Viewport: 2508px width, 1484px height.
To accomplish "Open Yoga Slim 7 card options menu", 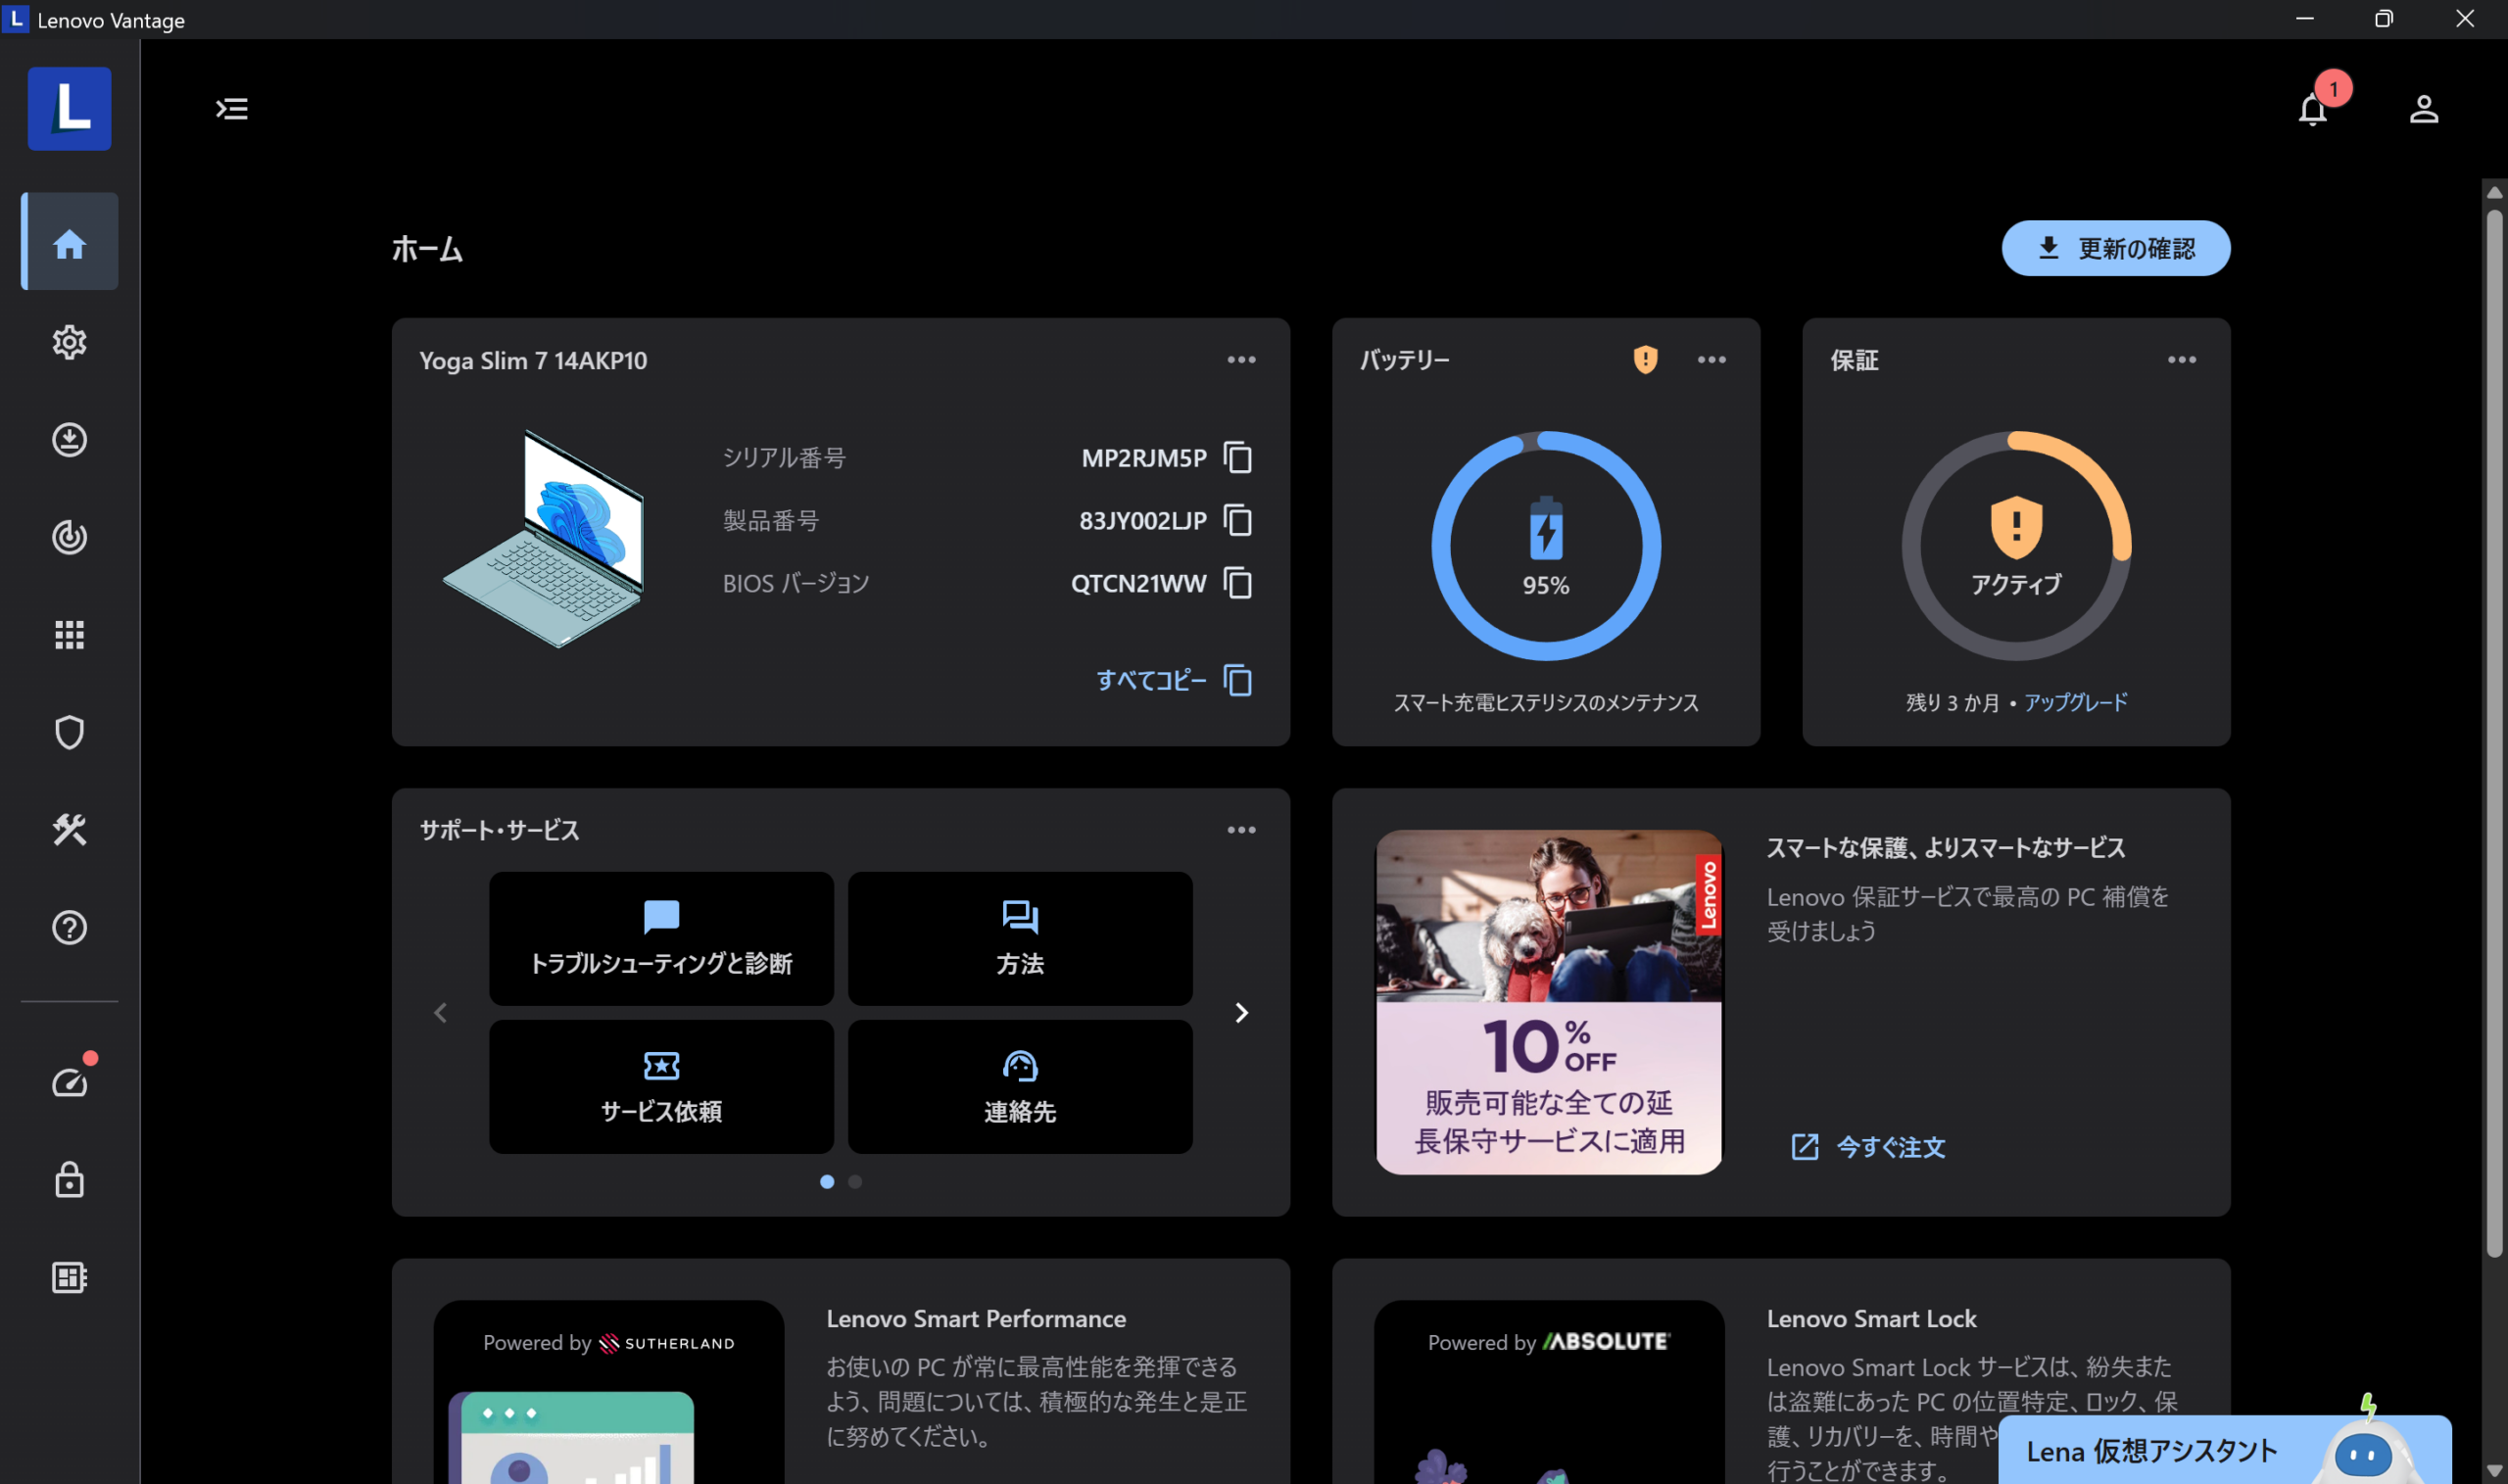I will click(1241, 360).
